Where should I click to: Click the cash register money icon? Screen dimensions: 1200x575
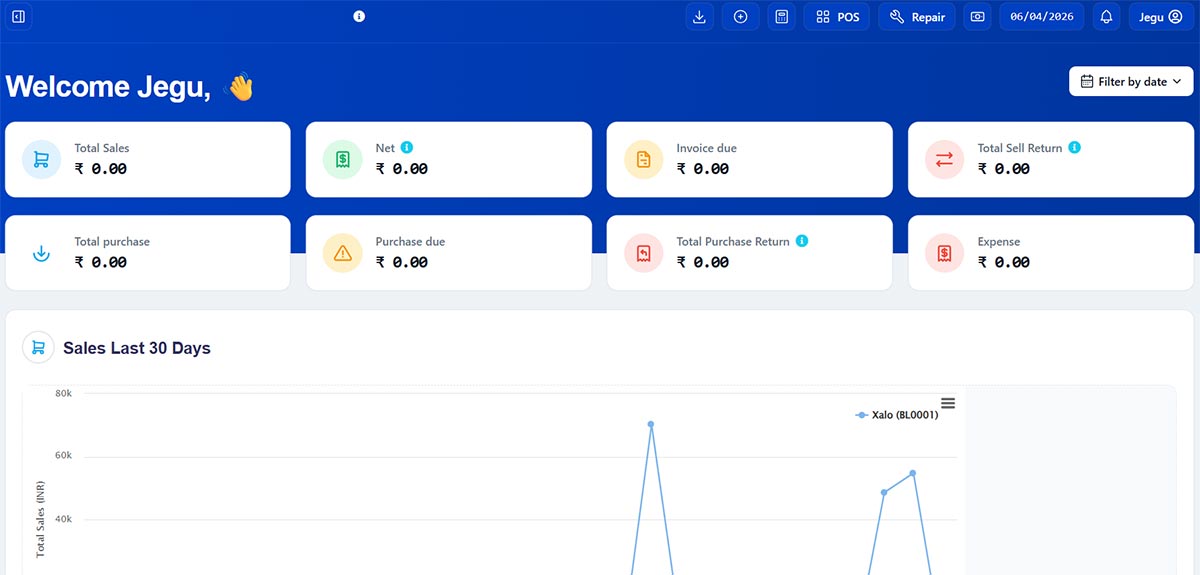tap(977, 17)
